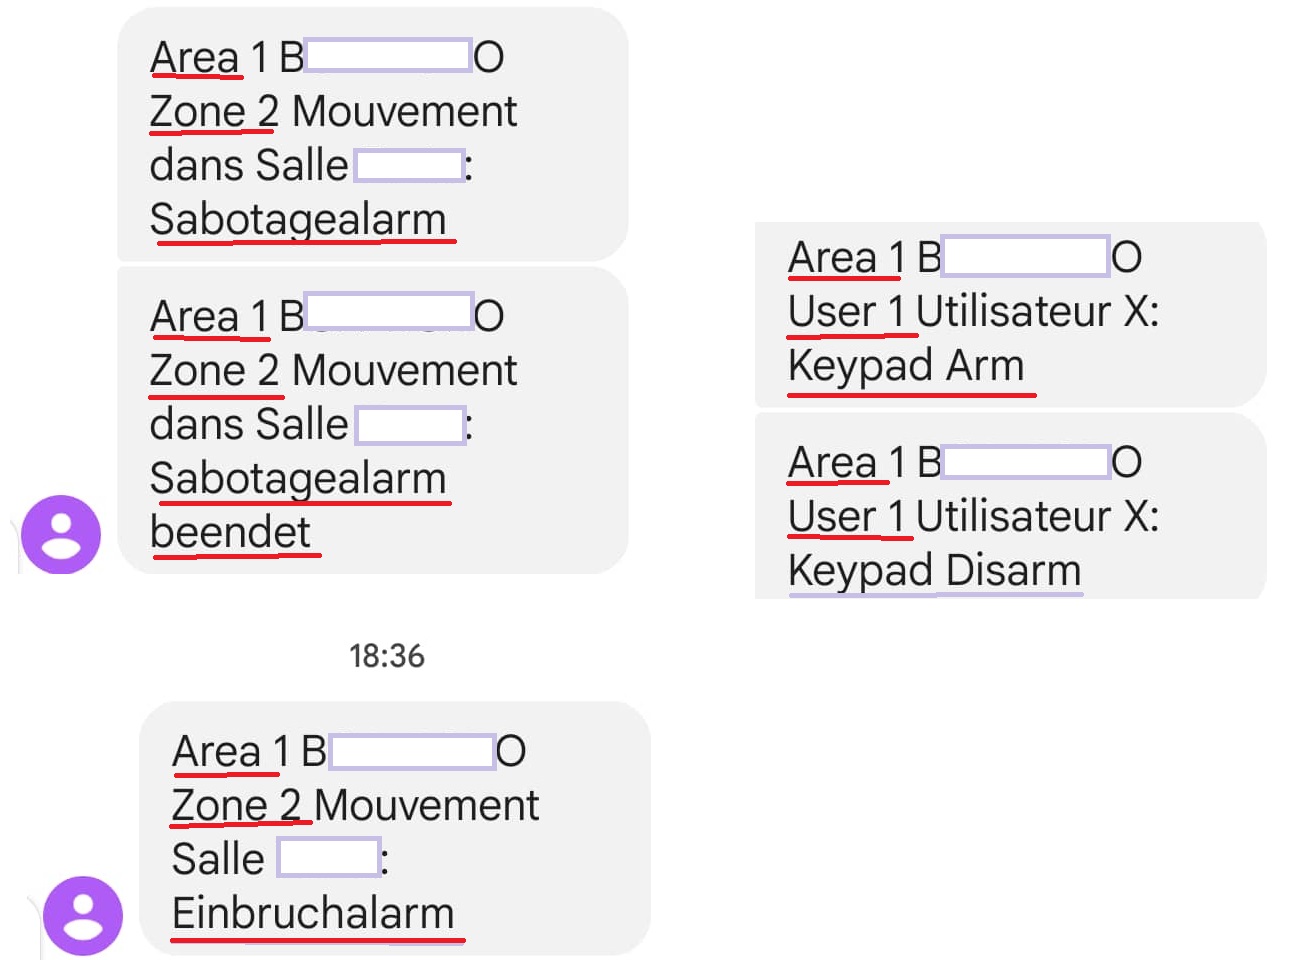Click Area 1 in the topmost left message

209,57
